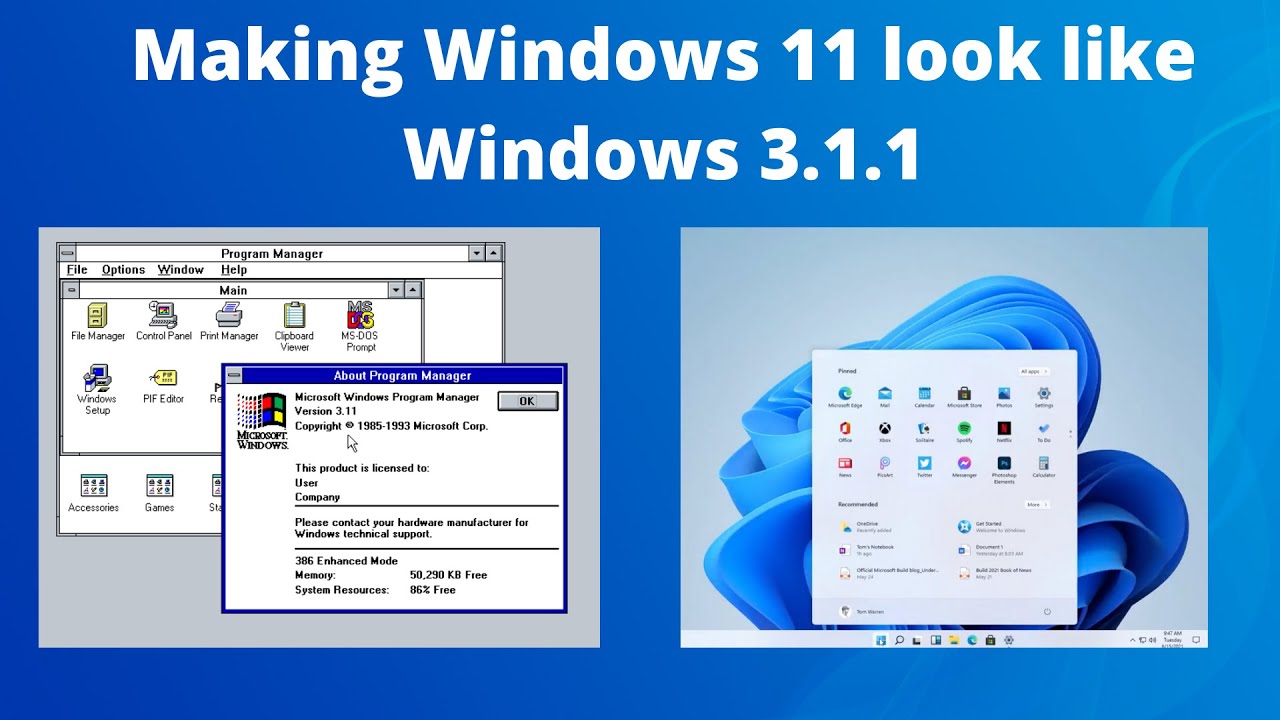Open pinned Photos app
Image resolution: width=1280 pixels, height=720 pixels.
[1004, 398]
